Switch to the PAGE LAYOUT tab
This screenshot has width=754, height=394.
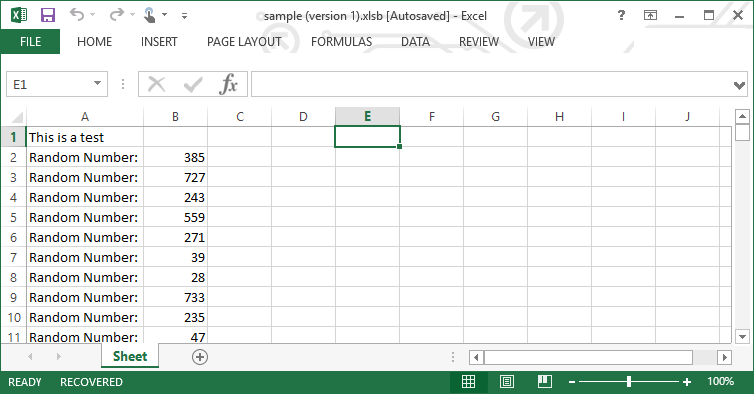coord(244,42)
